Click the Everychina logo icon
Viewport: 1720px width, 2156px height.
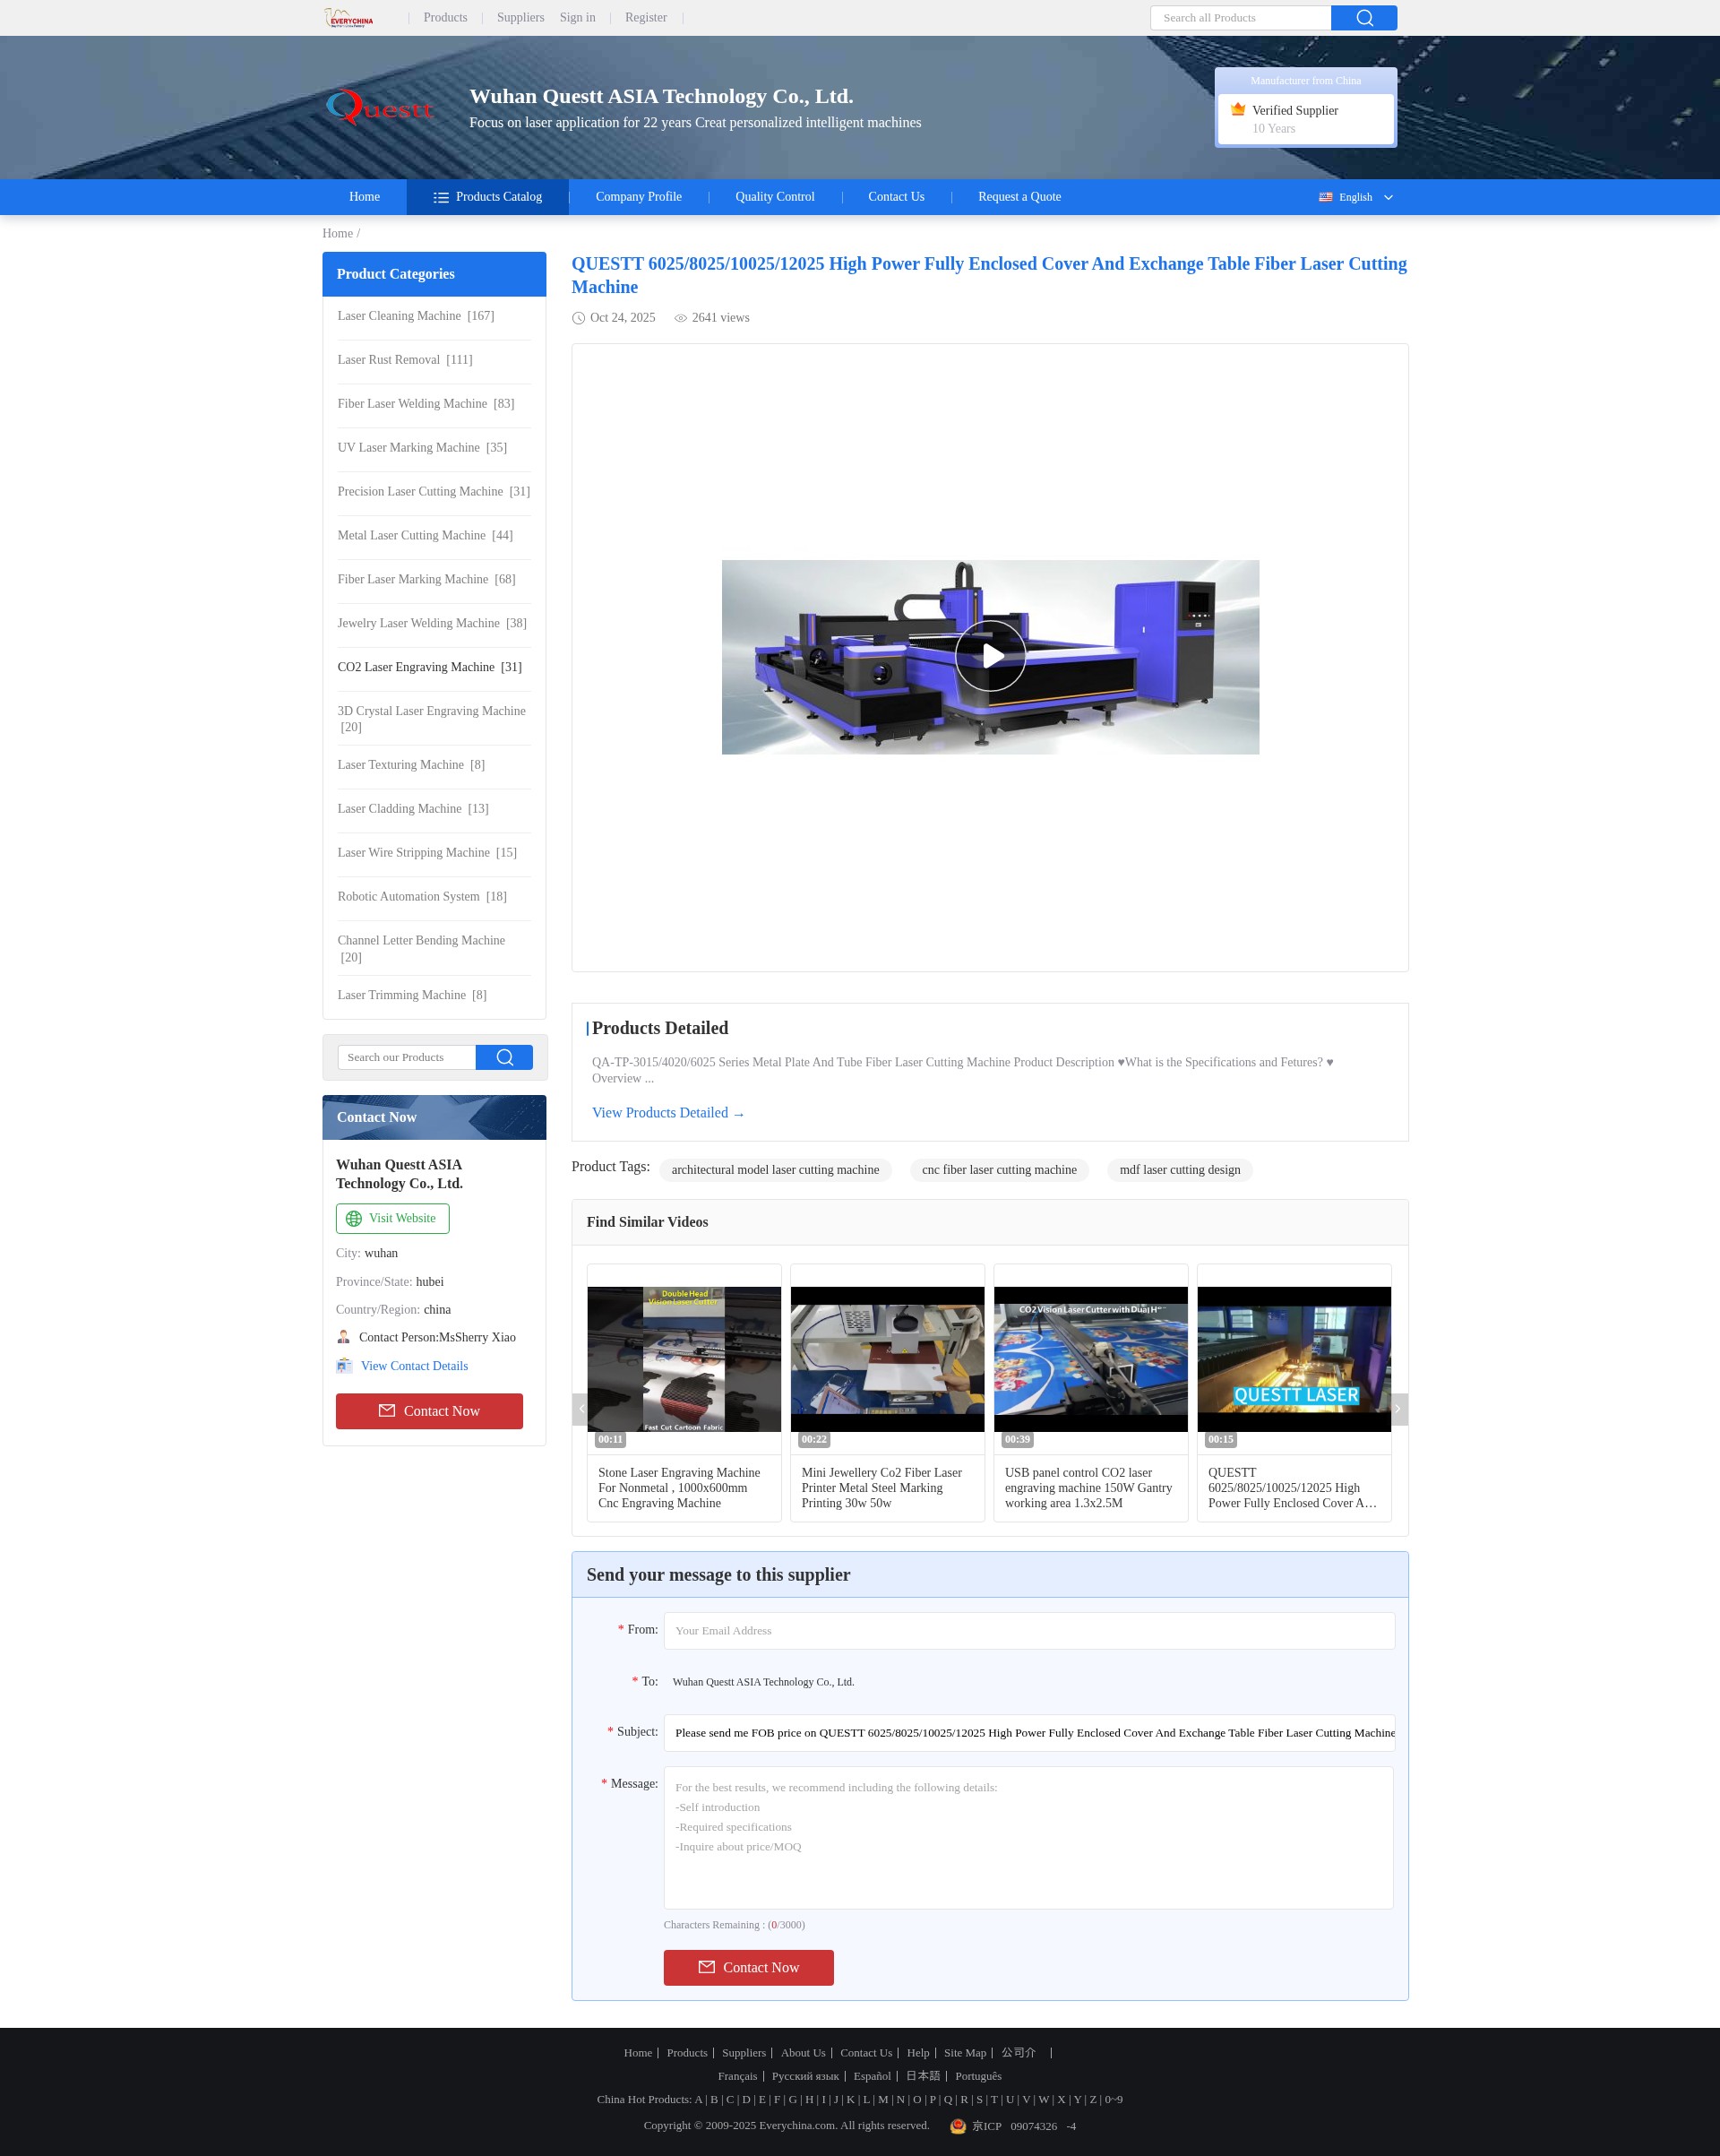coord(349,18)
